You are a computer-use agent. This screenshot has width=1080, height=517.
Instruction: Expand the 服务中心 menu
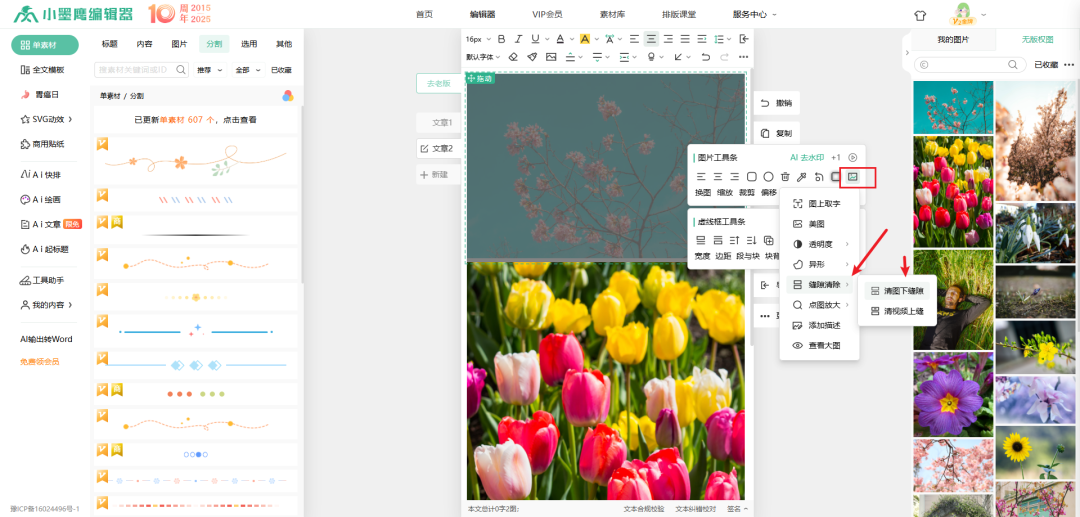point(754,14)
